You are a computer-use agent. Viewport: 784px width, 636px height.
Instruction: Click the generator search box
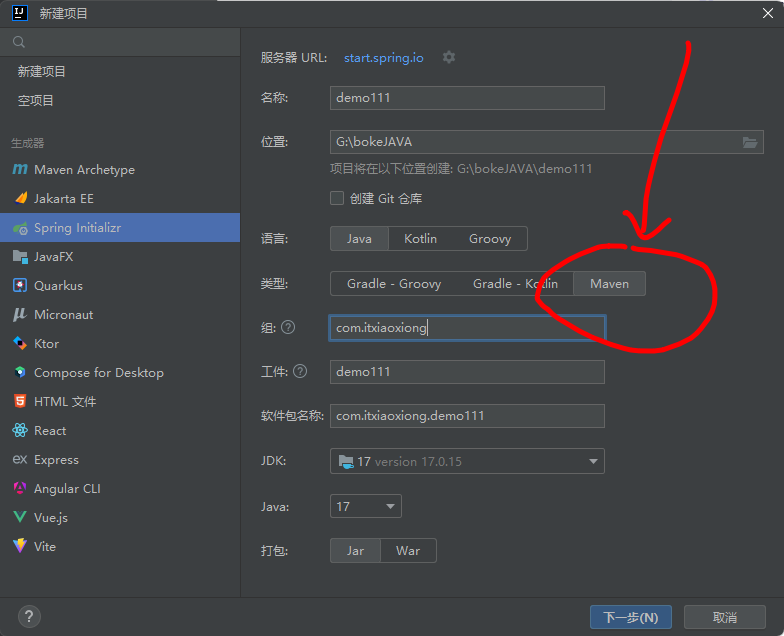click(x=120, y=42)
